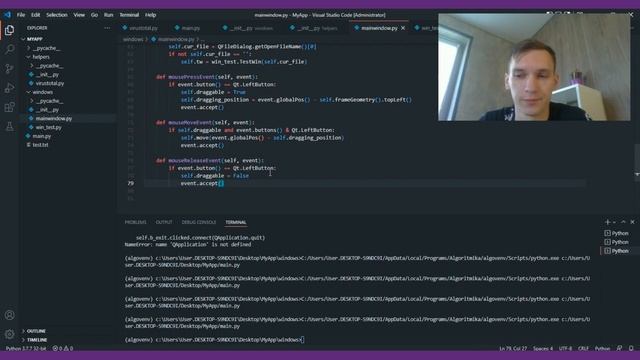Open the Manage gear icon
This screenshot has height=360, width=640.
pyautogui.click(x=9, y=334)
